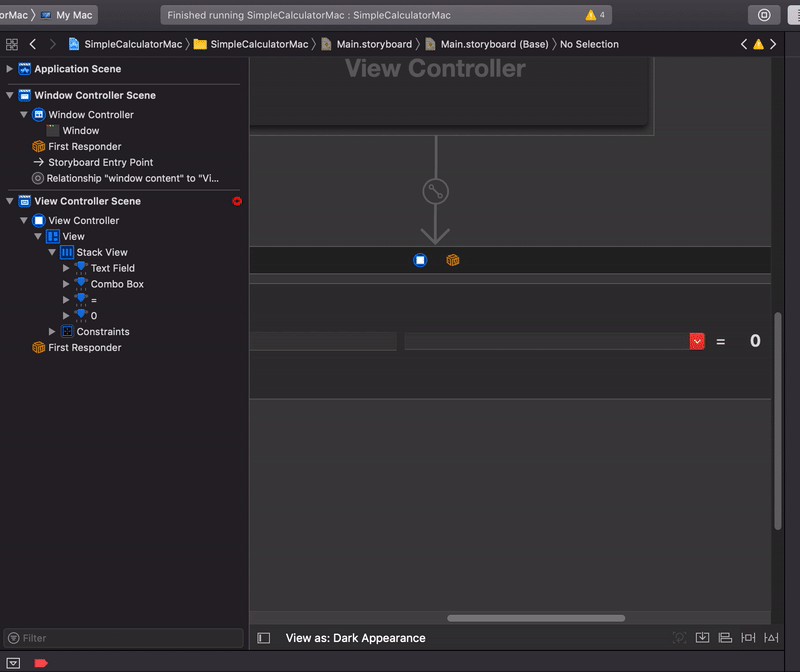Image resolution: width=800 pixels, height=672 pixels.
Task: Expand the Text Field disclosure triangle
Action: tap(65, 268)
